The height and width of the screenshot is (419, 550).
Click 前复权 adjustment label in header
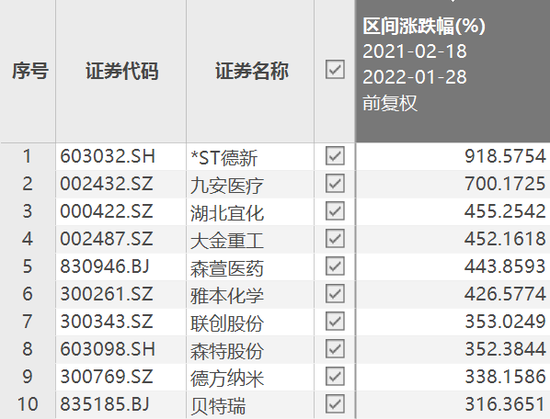tap(390, 103)
